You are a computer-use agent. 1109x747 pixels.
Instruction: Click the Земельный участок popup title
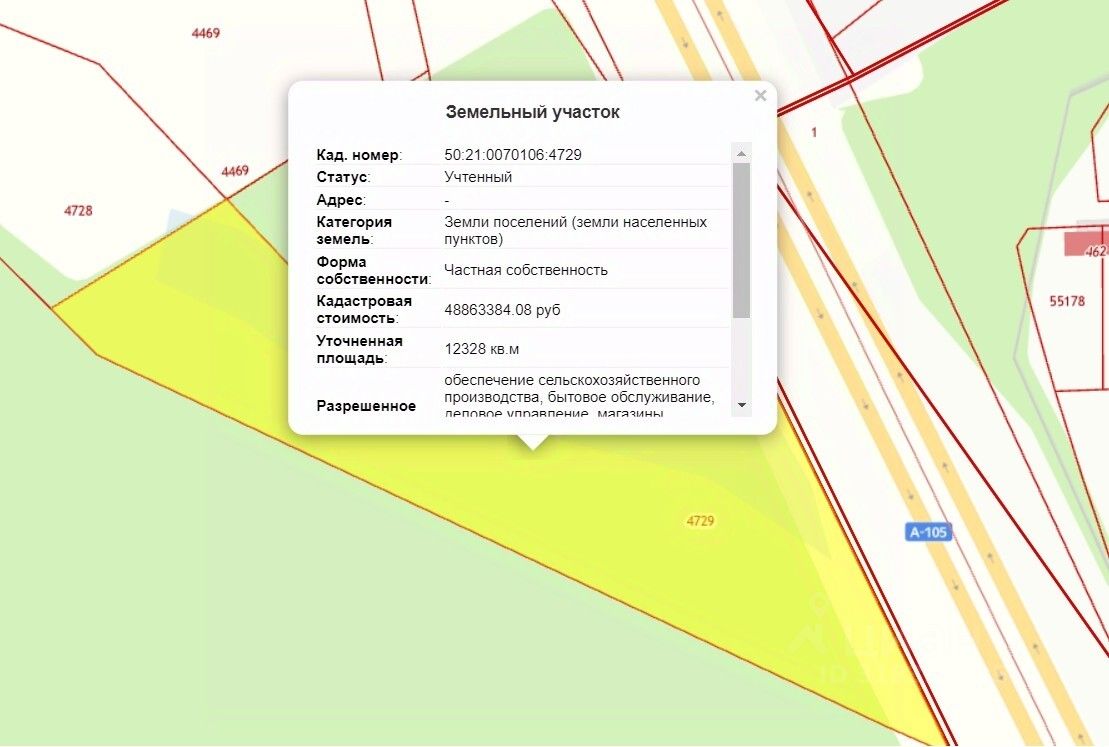[x=533, y=112]
